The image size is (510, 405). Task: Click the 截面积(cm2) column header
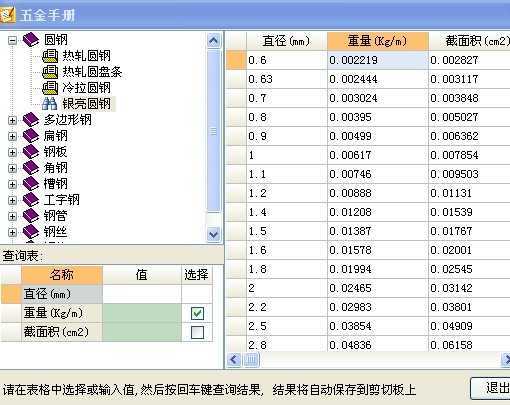pyautogui.click(x=469, y=41)
